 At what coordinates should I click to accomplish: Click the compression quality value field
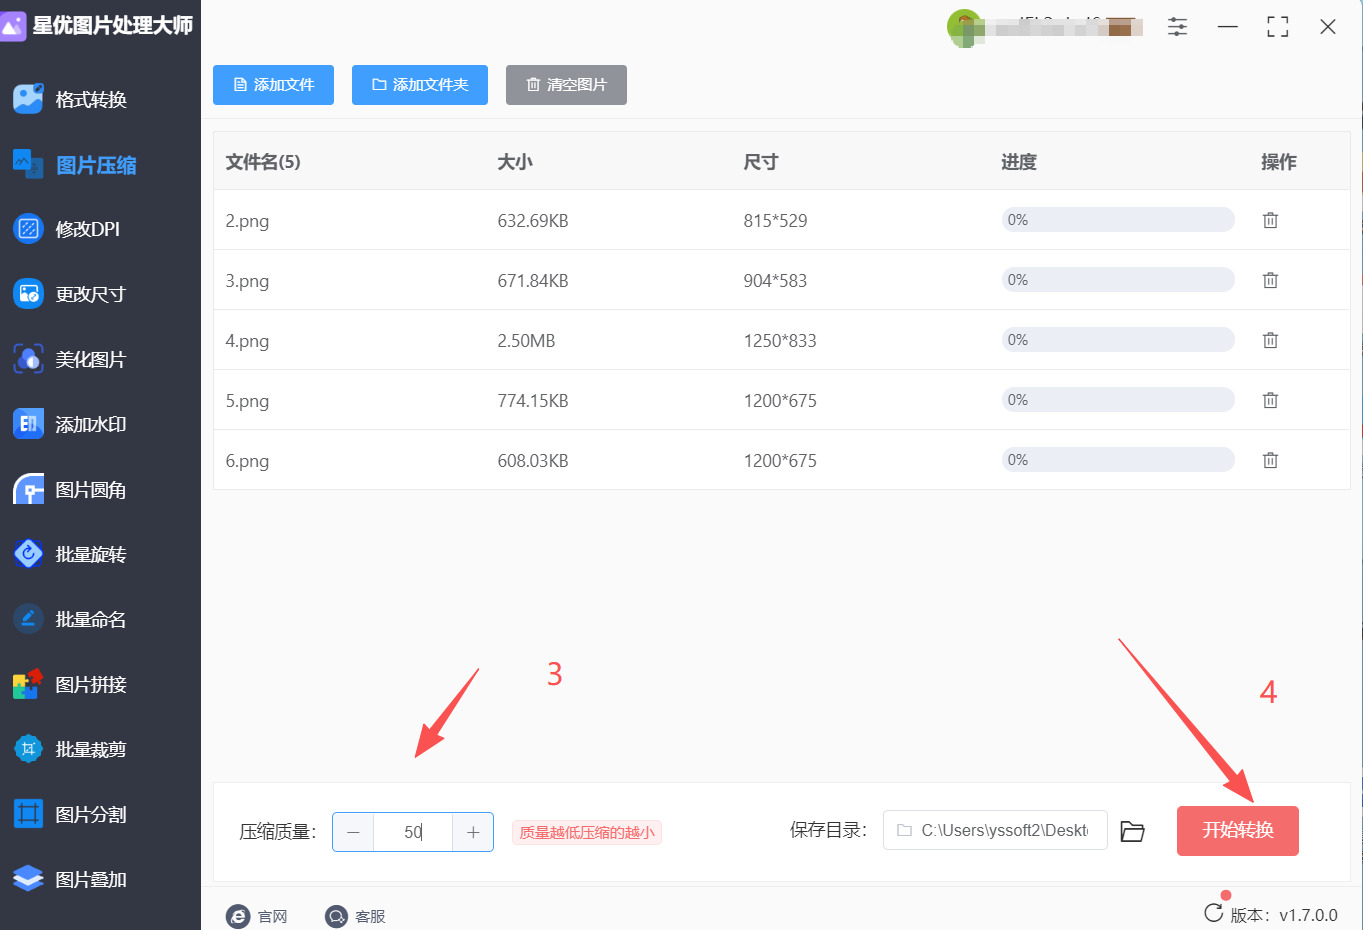coord(413,832)
